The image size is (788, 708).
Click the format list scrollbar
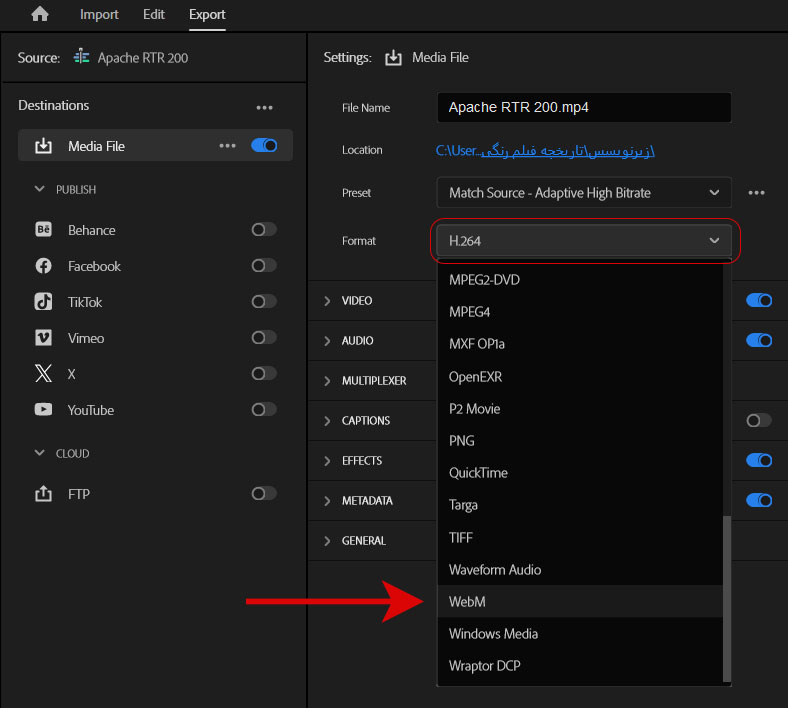(x=727, y=599)
